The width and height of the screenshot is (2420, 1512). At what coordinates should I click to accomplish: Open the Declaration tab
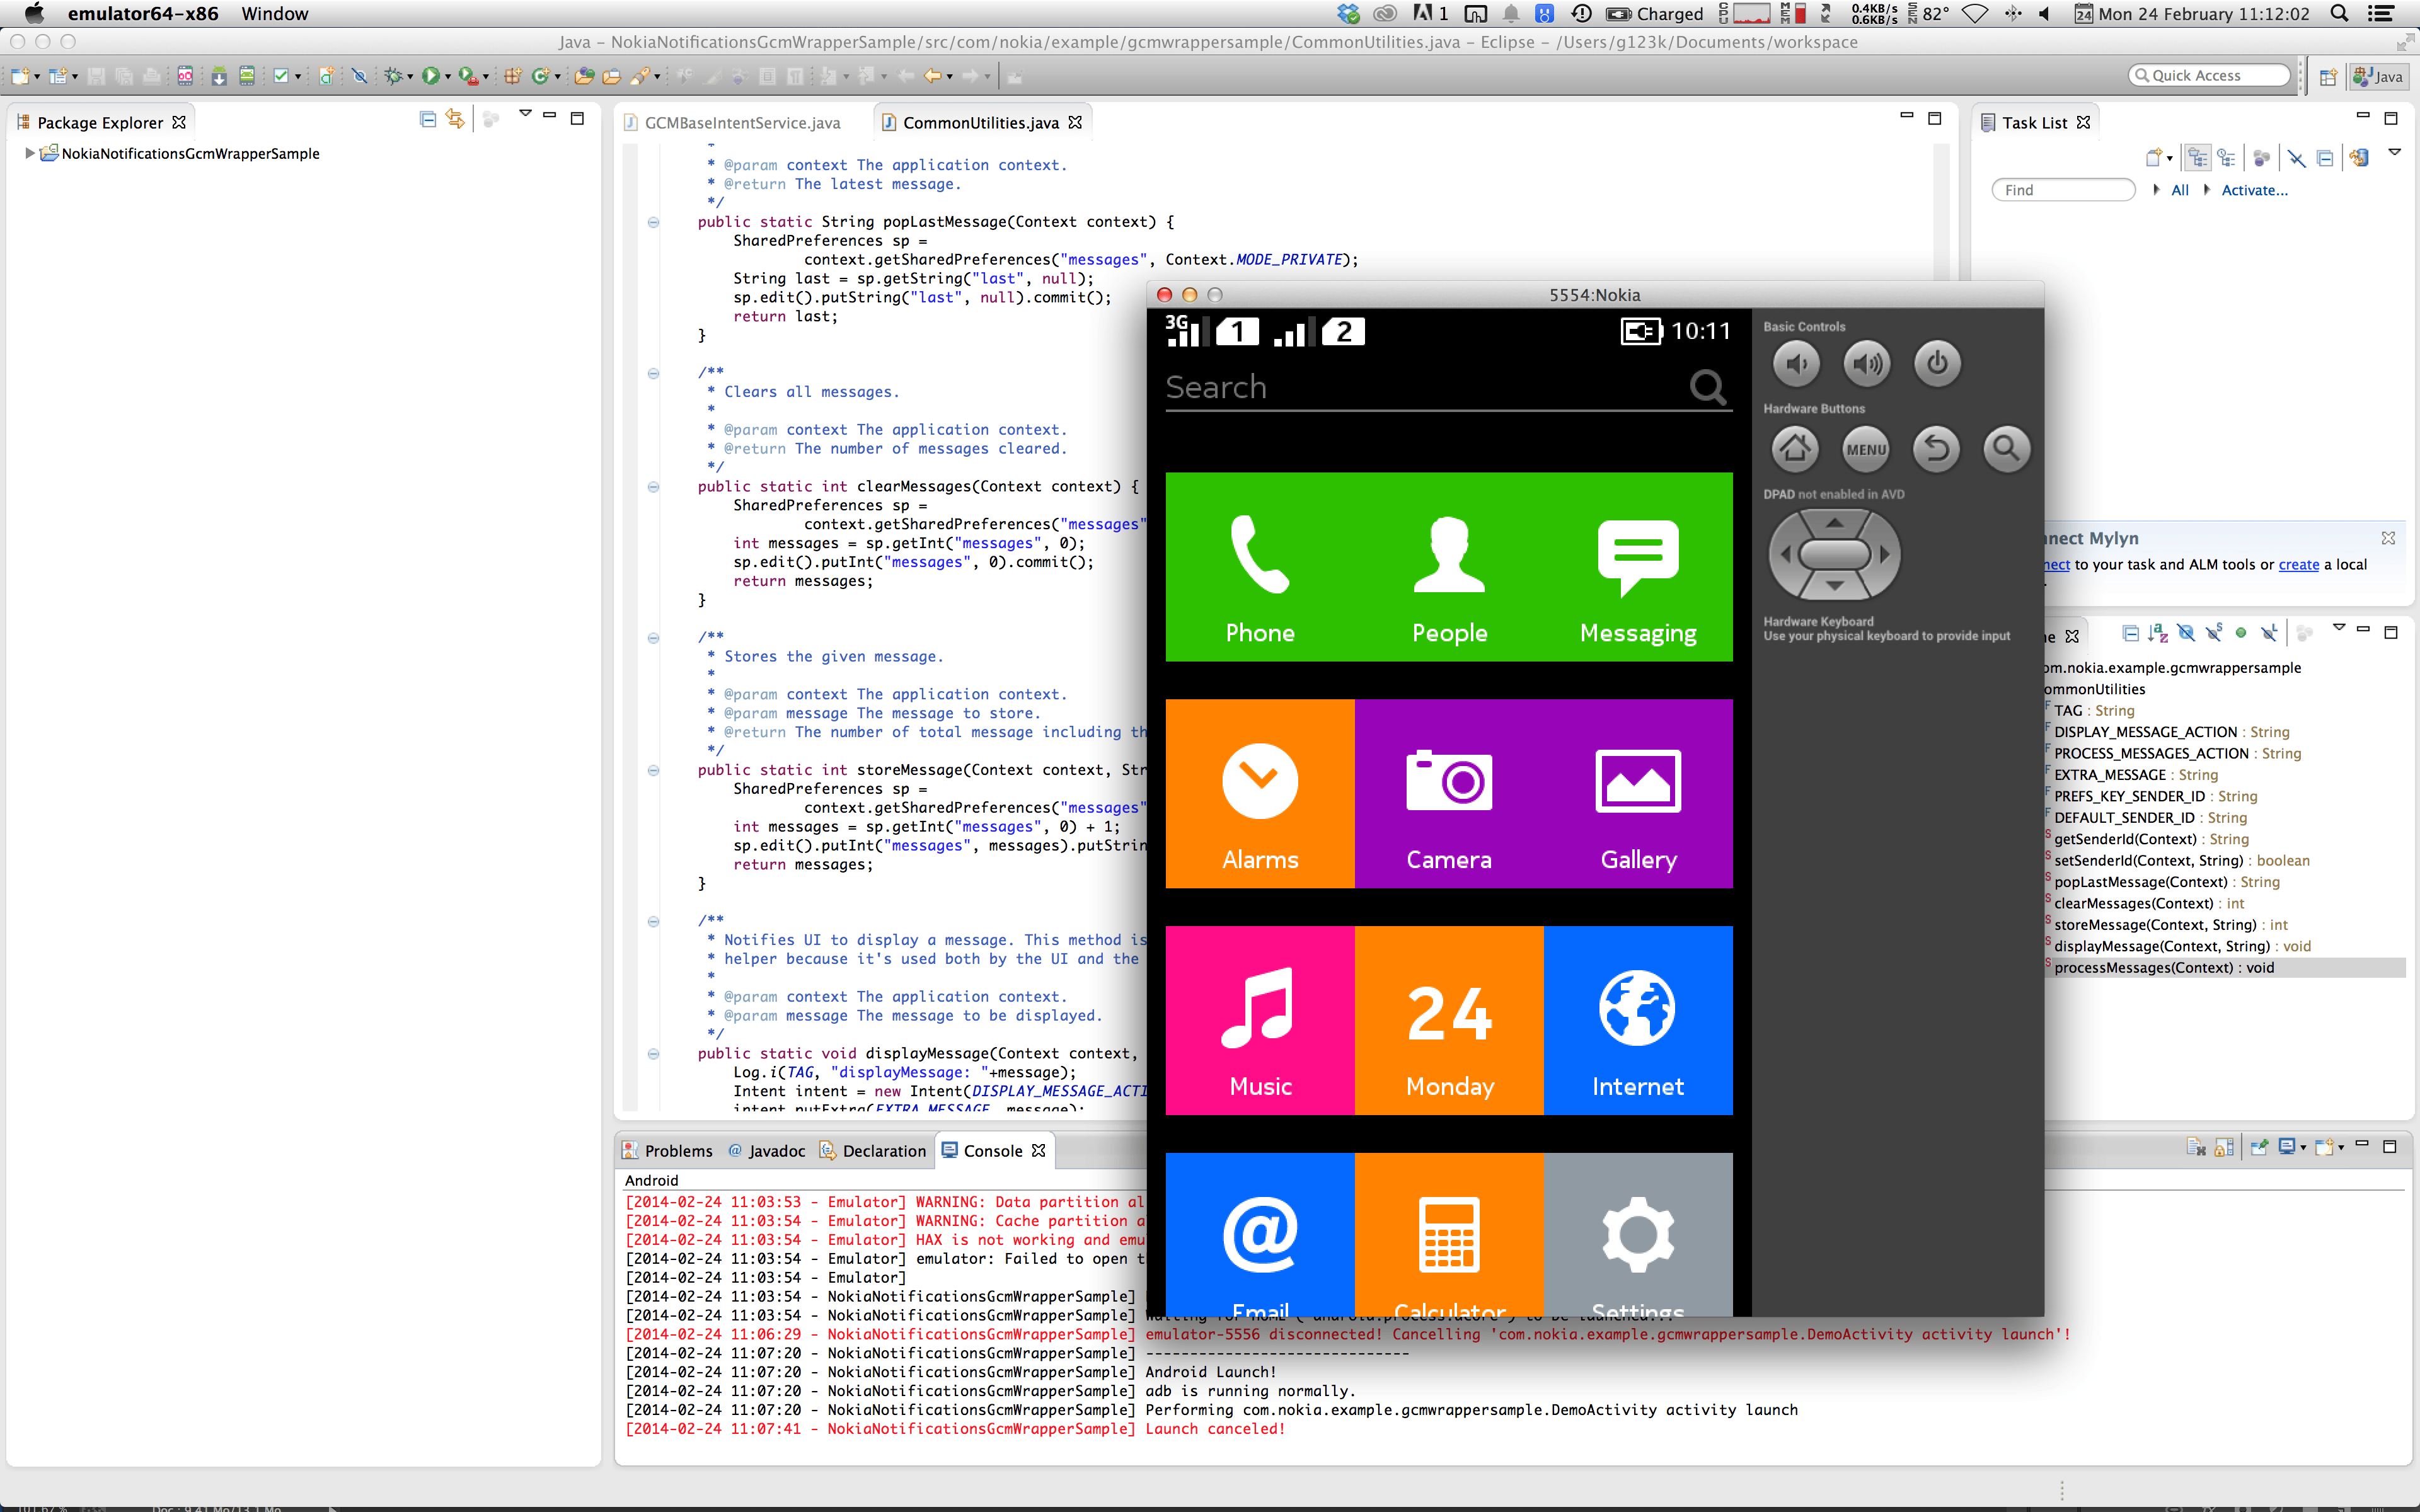pos(873,1151)
